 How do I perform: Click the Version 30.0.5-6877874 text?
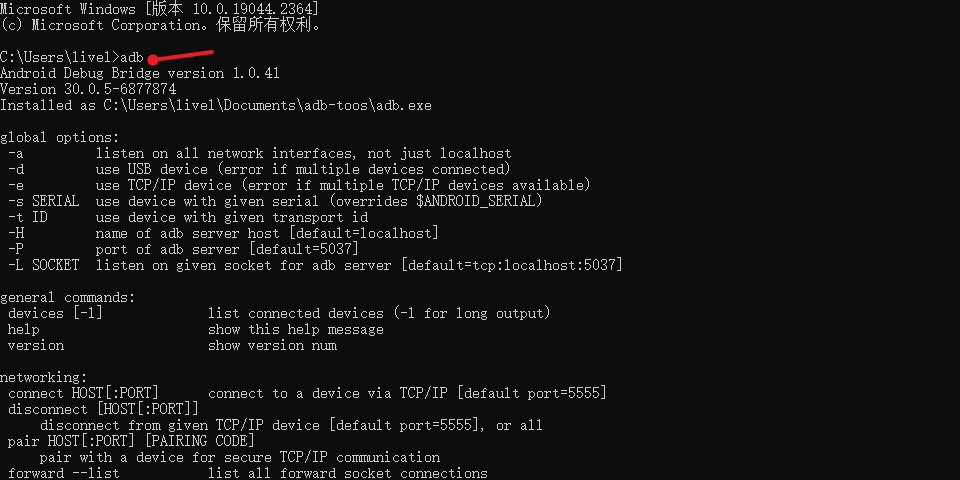88,89
